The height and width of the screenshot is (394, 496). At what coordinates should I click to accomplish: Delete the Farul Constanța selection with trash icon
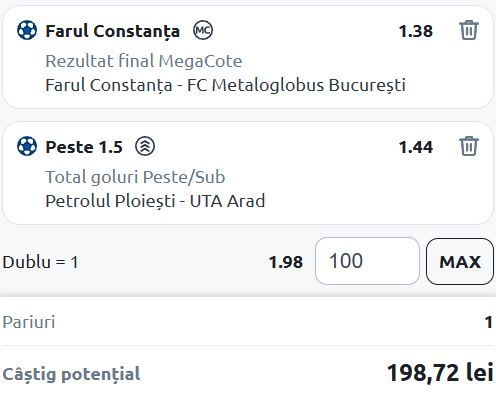tap(469, 30)
